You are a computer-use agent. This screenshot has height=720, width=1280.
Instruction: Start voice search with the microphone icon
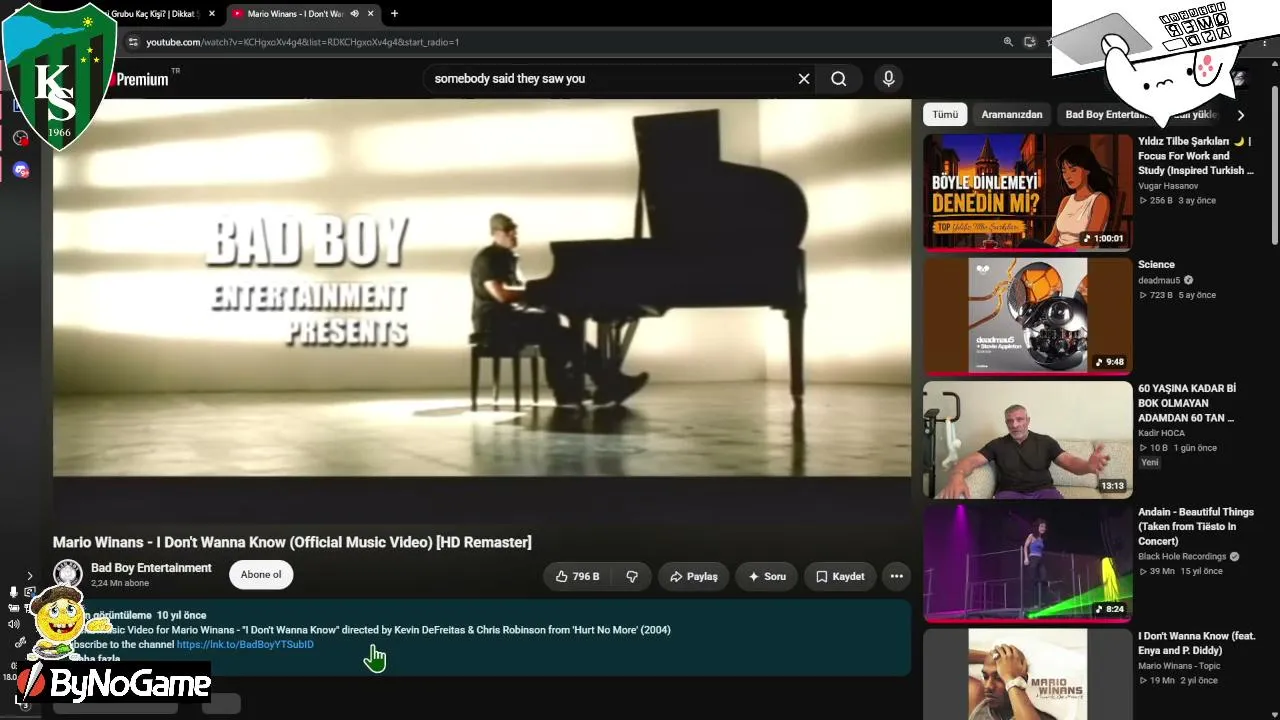888,79
